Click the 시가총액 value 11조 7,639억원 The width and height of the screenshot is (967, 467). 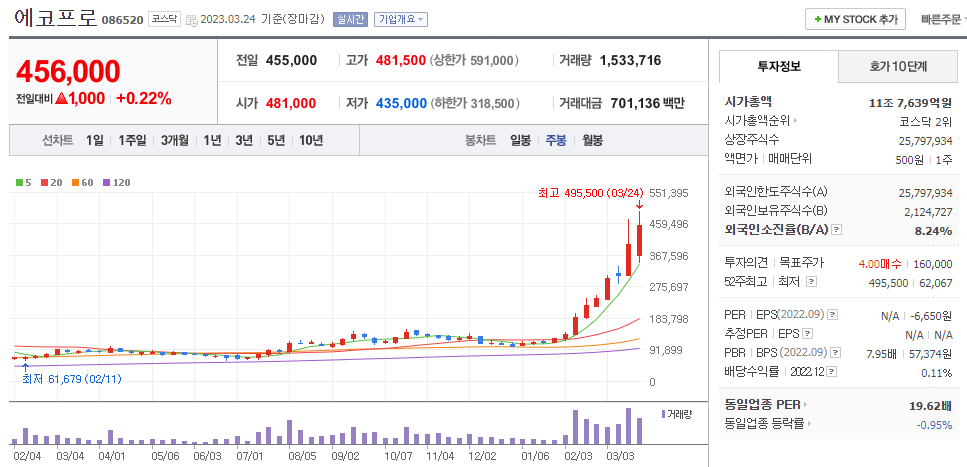[x=910, y=102]
